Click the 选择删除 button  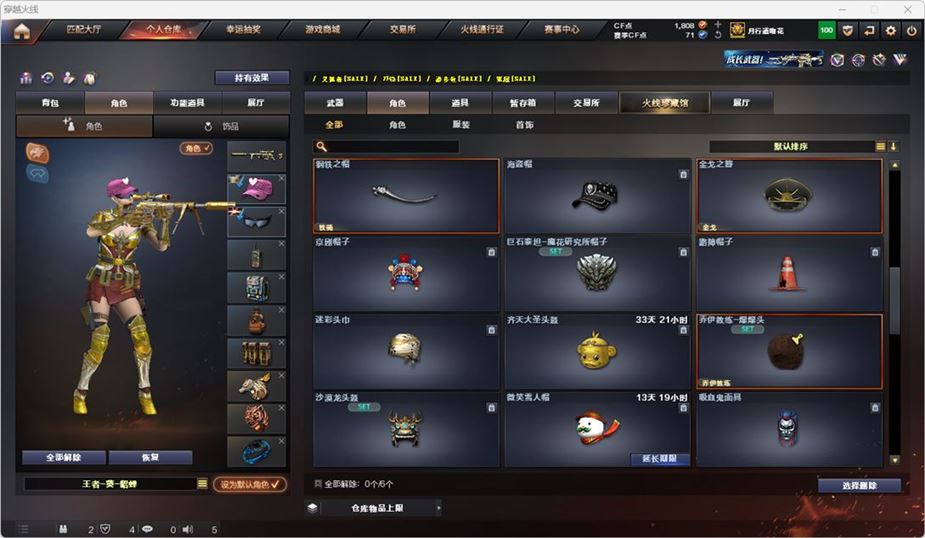click(859, 485)
